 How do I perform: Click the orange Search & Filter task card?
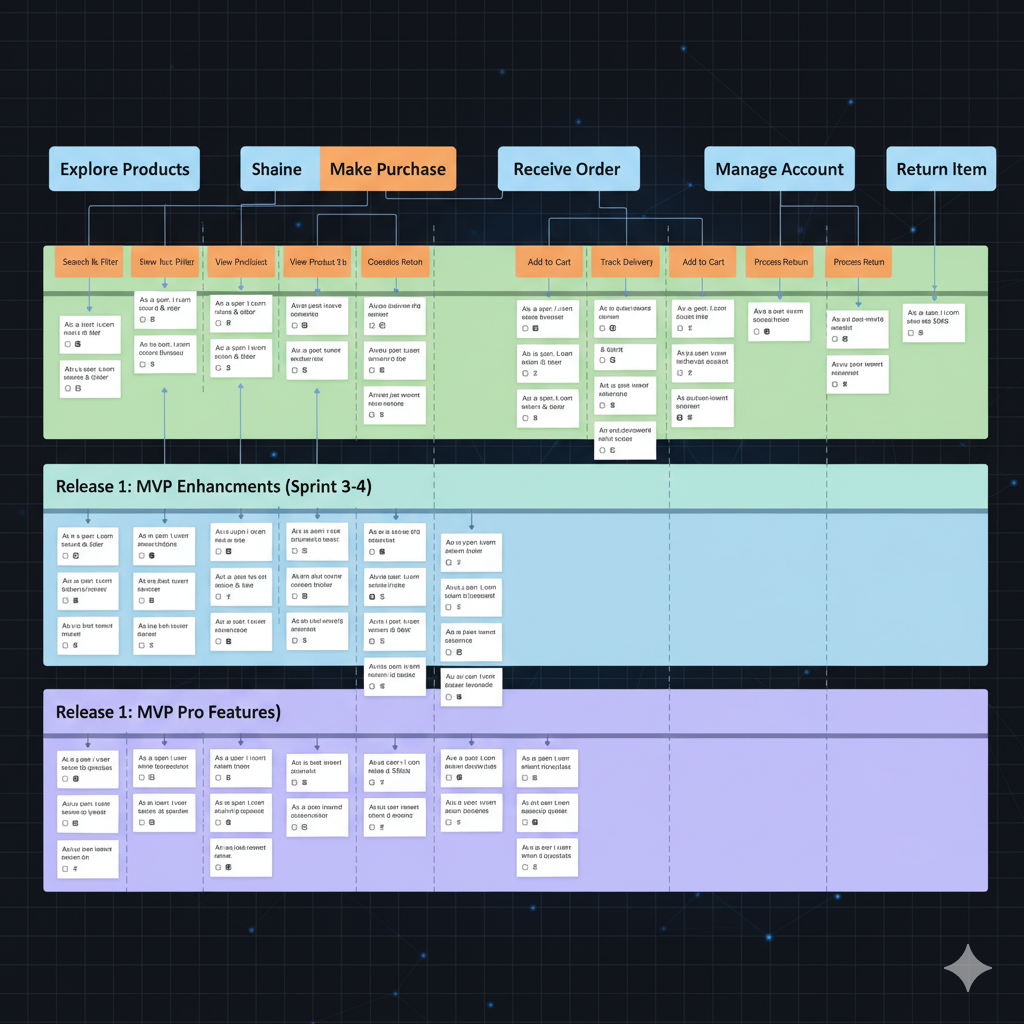tap(90, 262)
